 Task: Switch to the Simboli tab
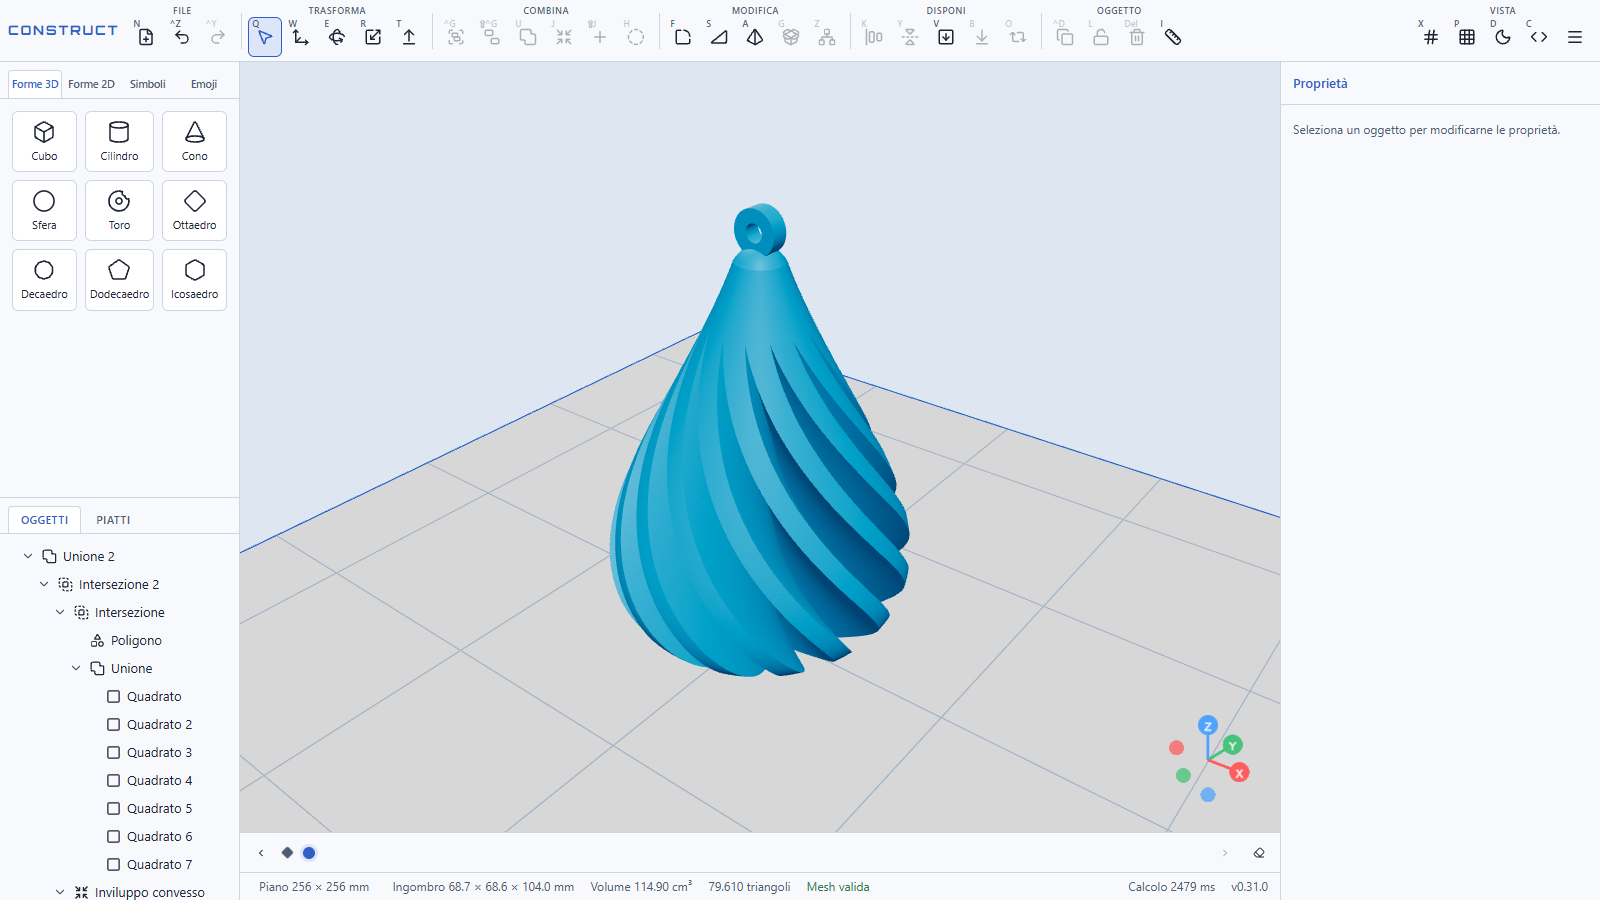tap(148, 84)
